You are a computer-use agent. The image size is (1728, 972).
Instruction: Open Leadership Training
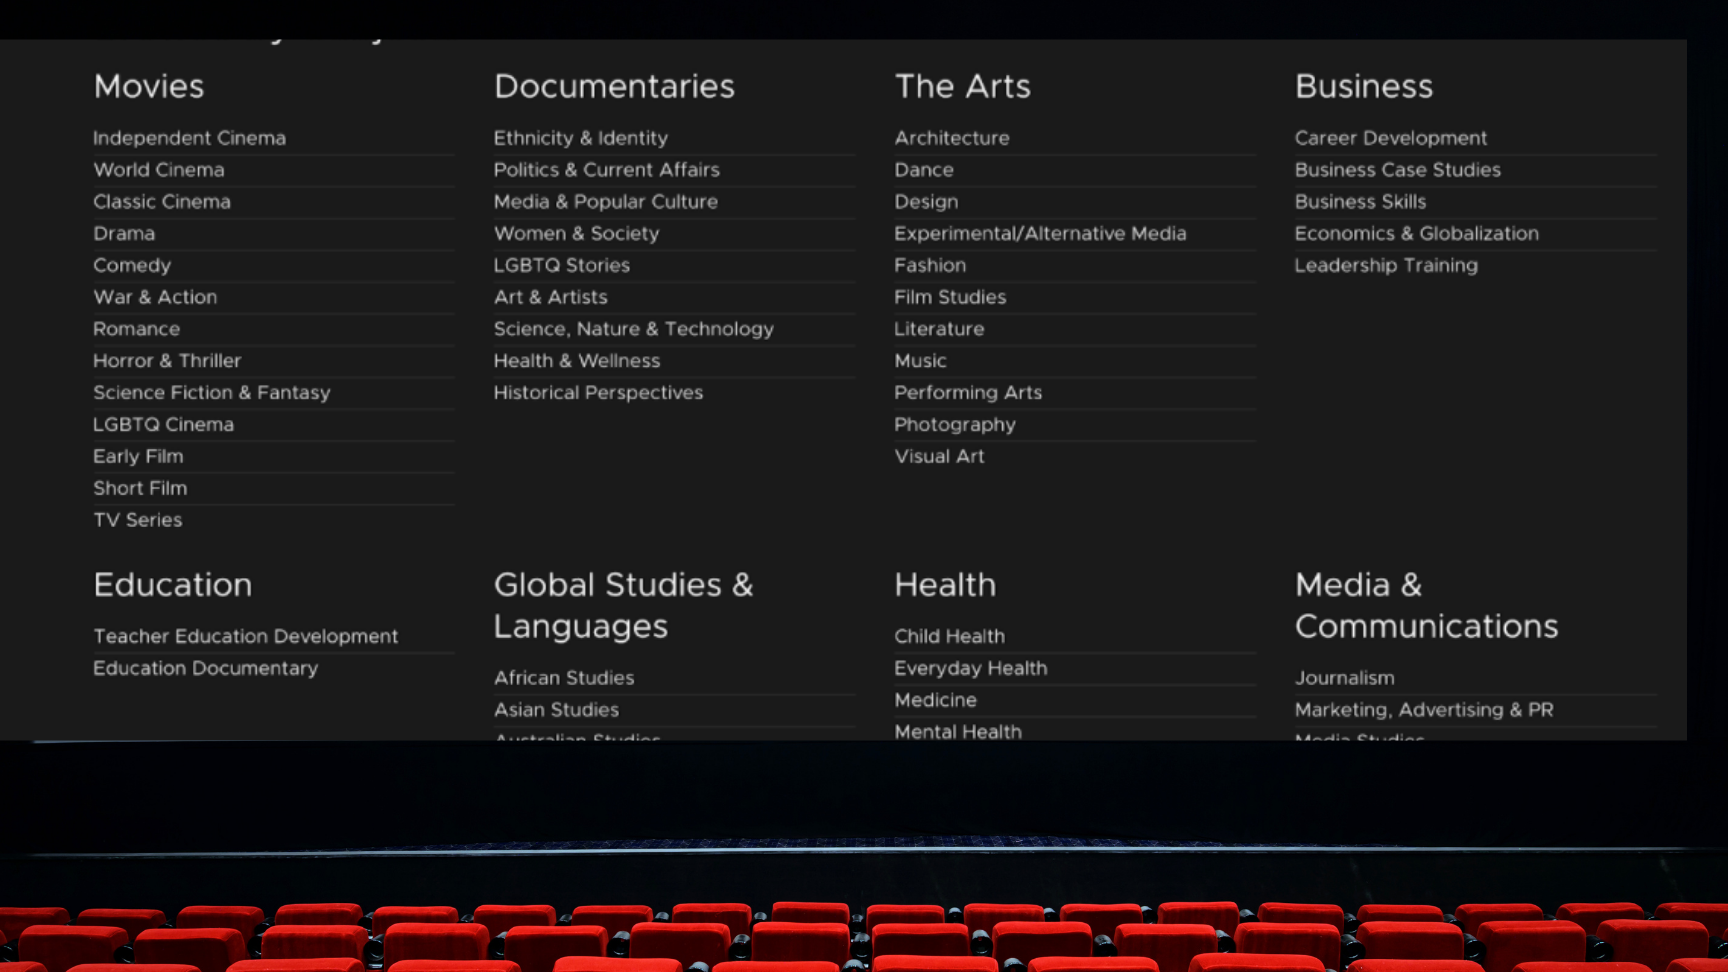point(1386,266)
